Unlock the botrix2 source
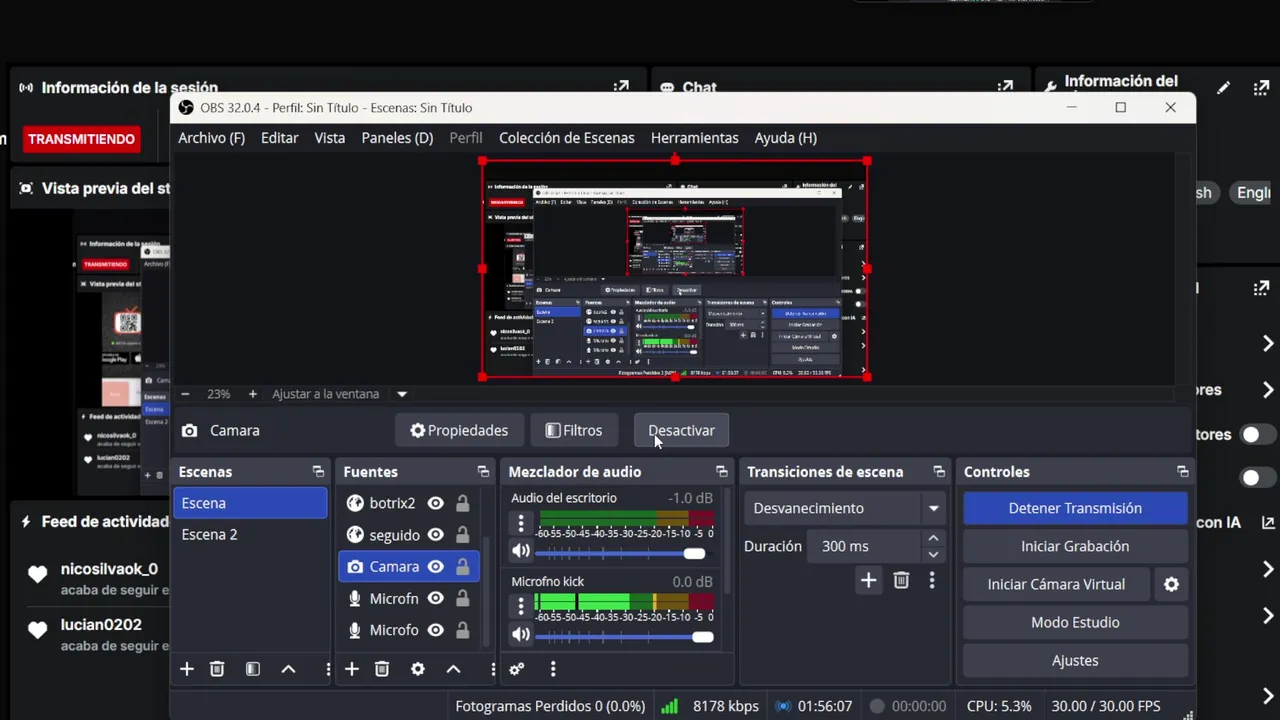 click(x=463, y=503)
